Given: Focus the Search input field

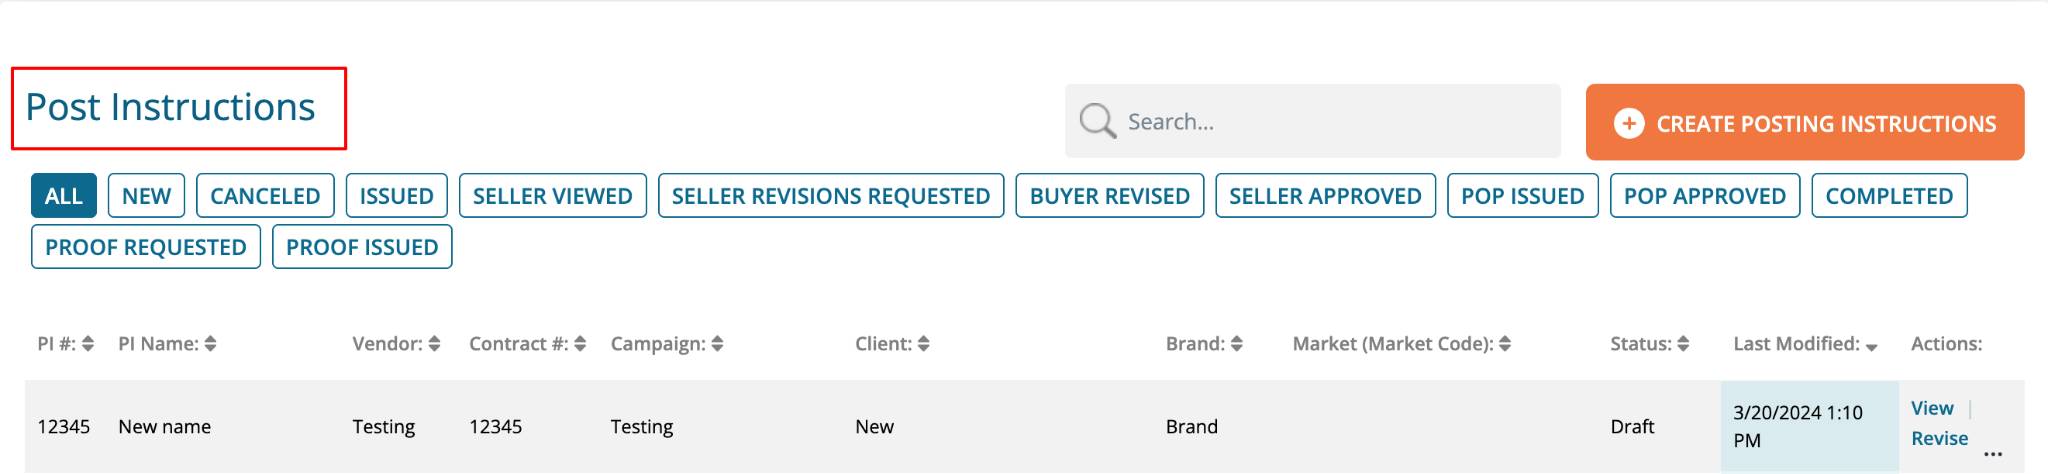Looking at the screenshot, I should point(1313,121).
